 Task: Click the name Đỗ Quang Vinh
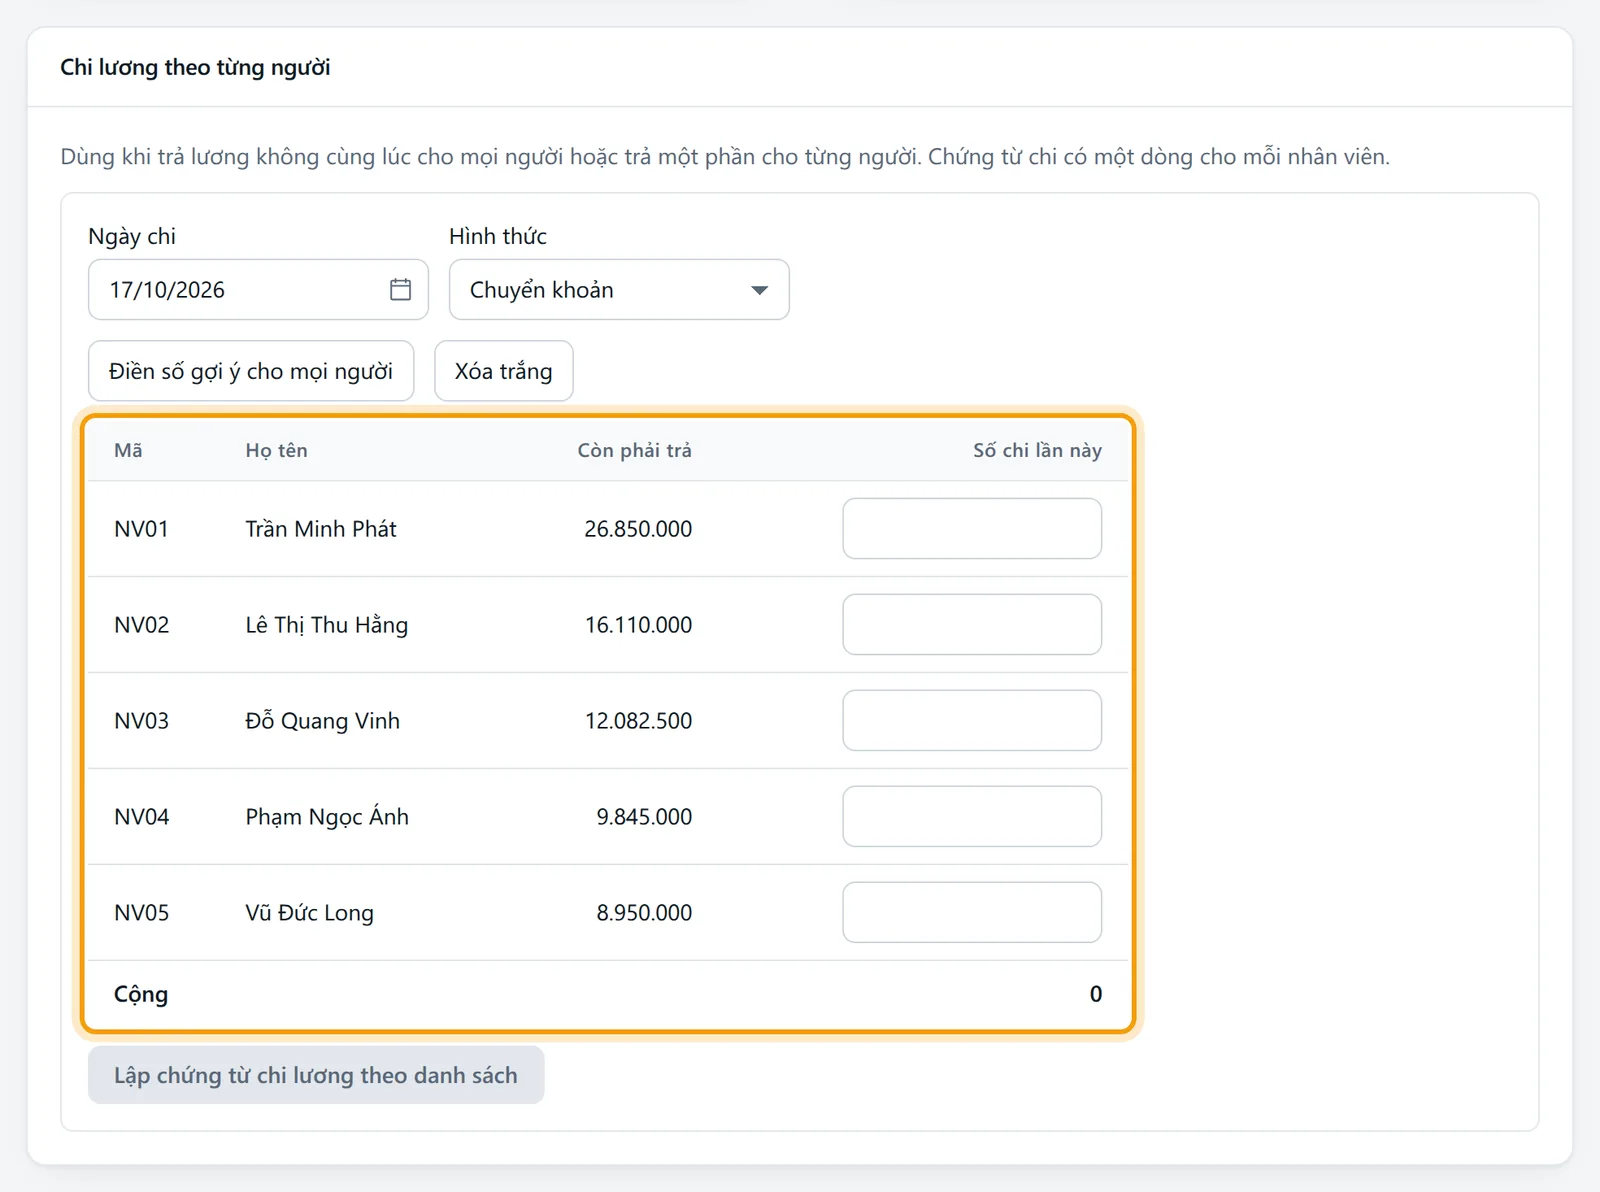tap(322, 721)
